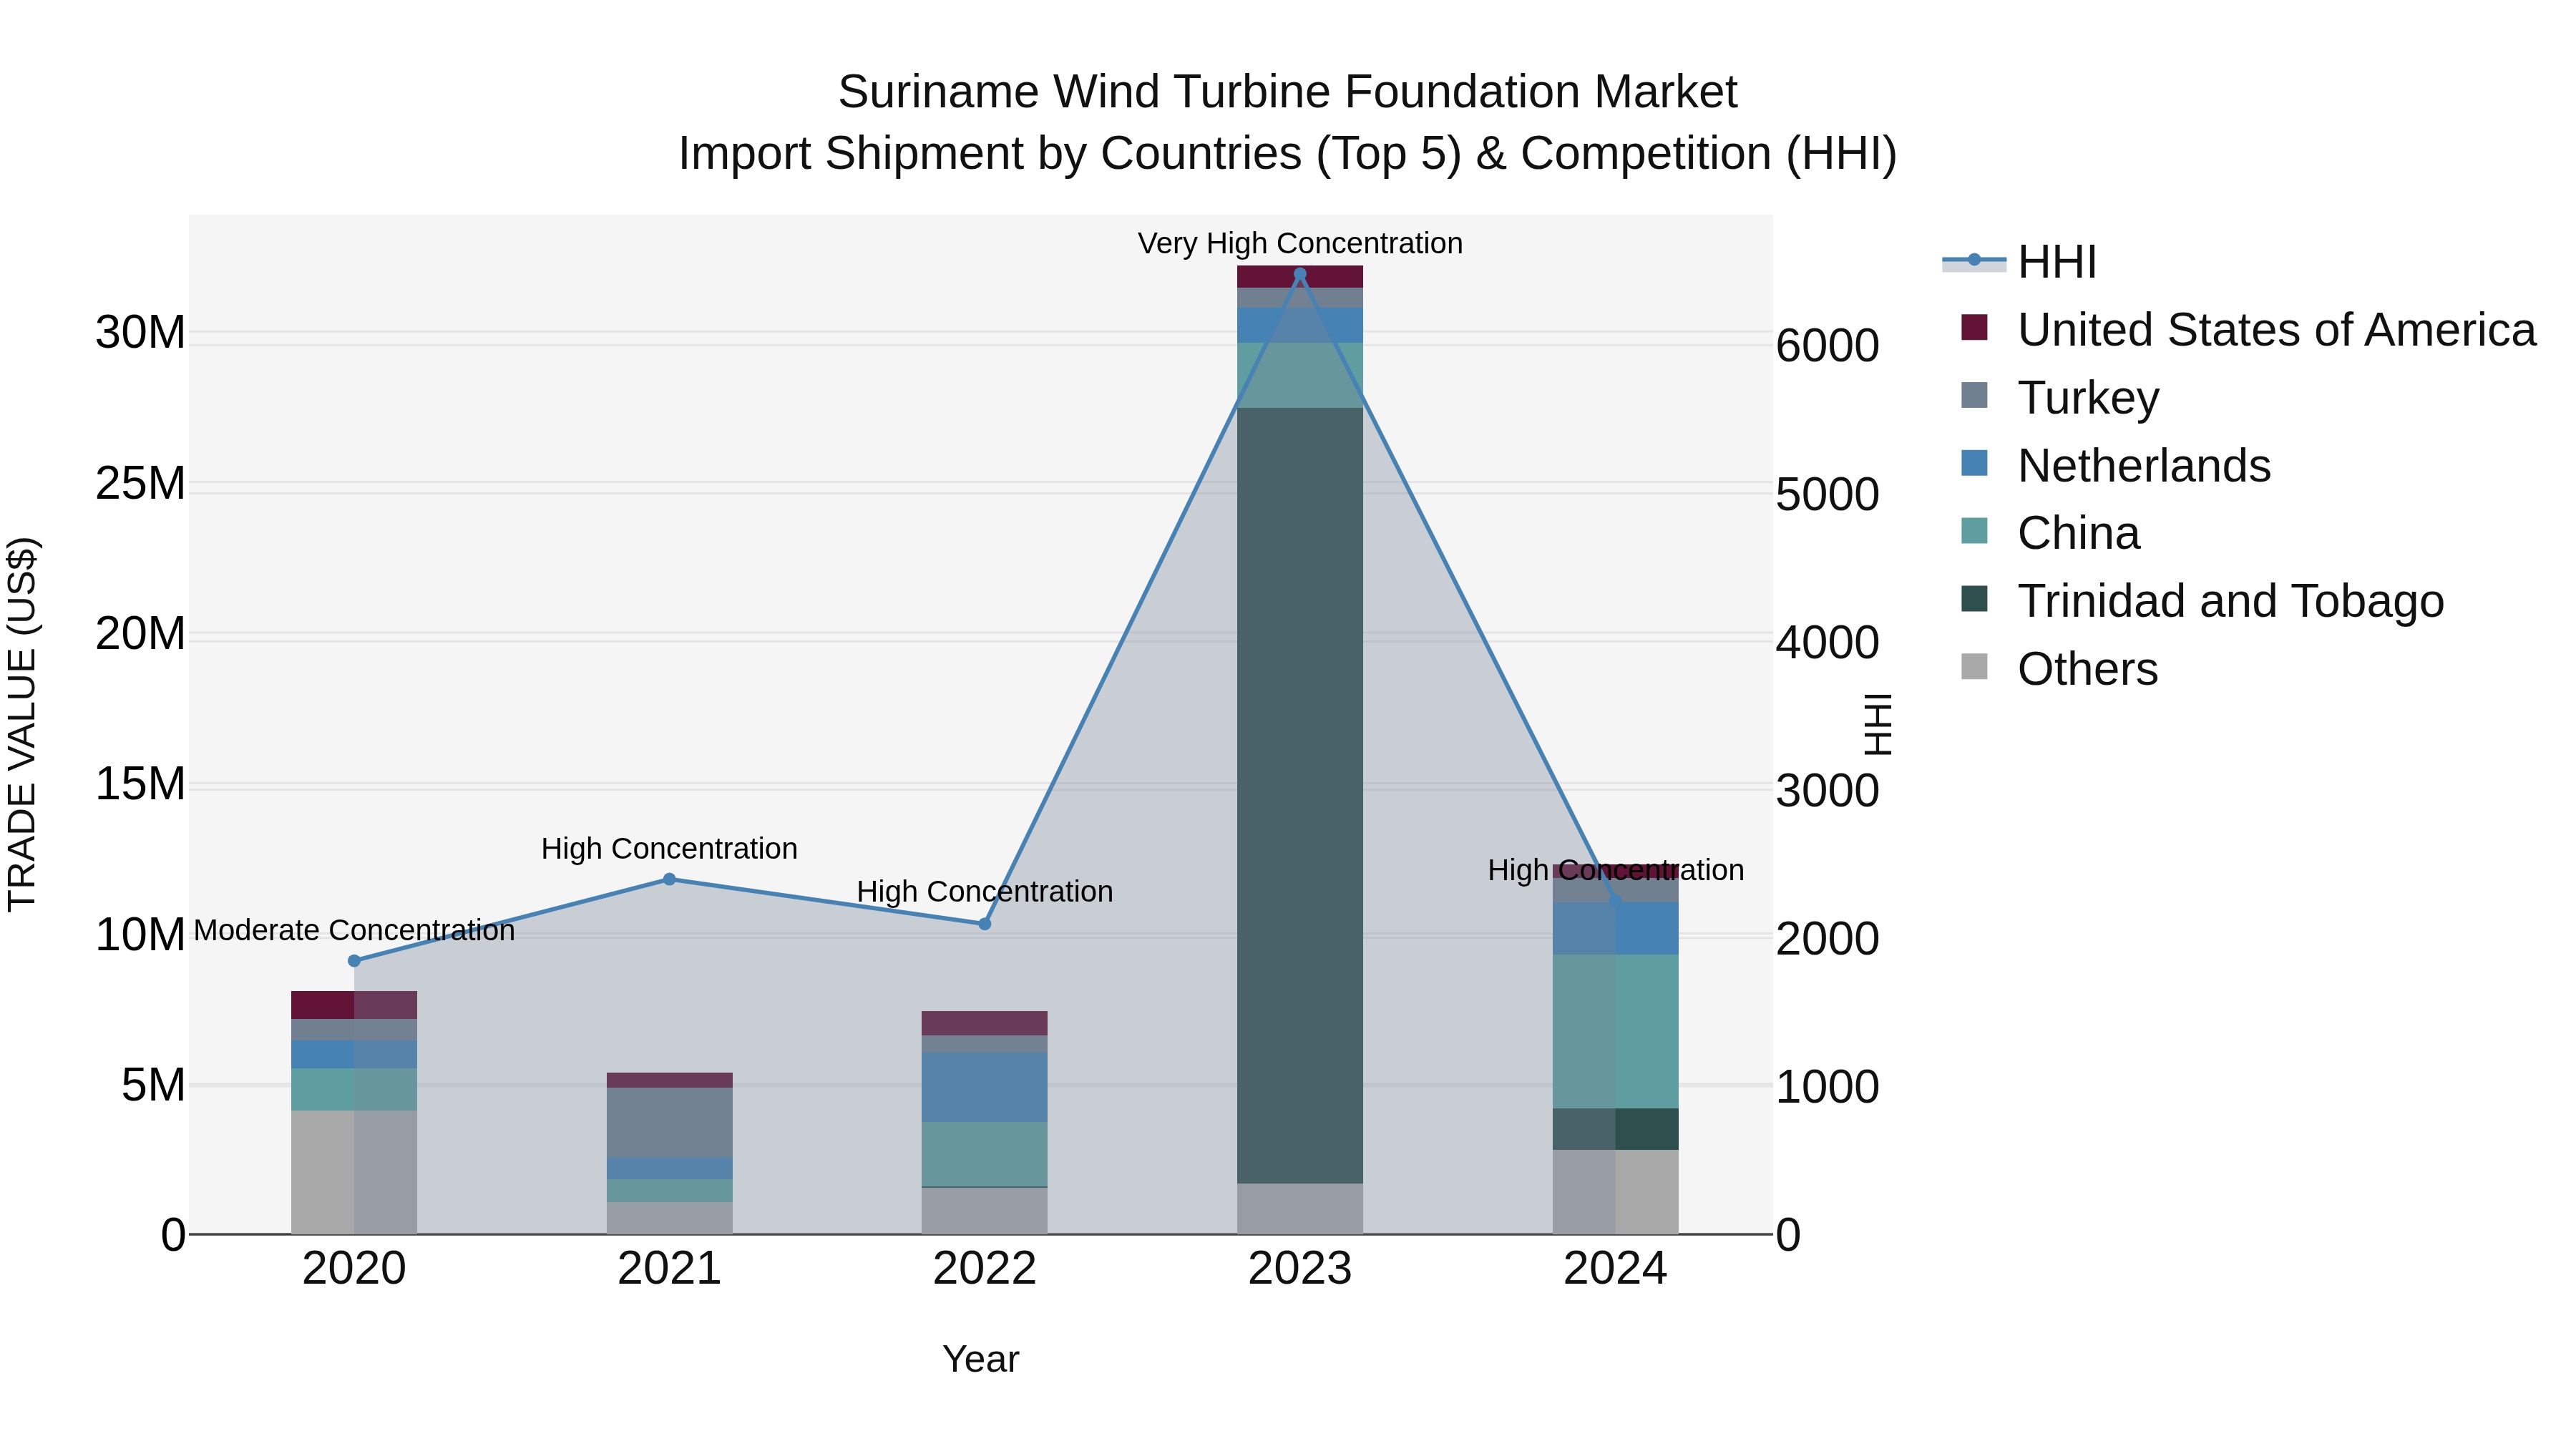Click the 2021 x-axis label
The height and width of the screenshot is (1449, 2576).
coord(669,1269)
